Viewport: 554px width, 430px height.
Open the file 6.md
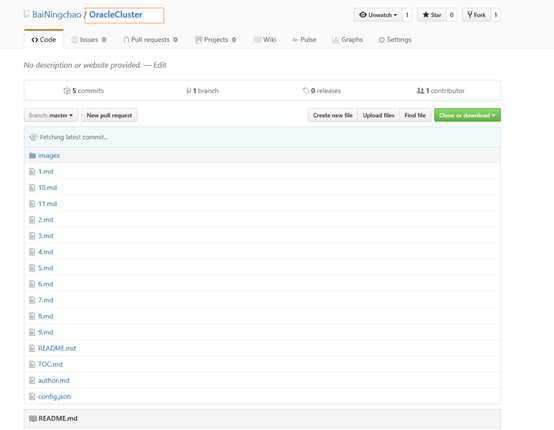(x=46, y=284)
